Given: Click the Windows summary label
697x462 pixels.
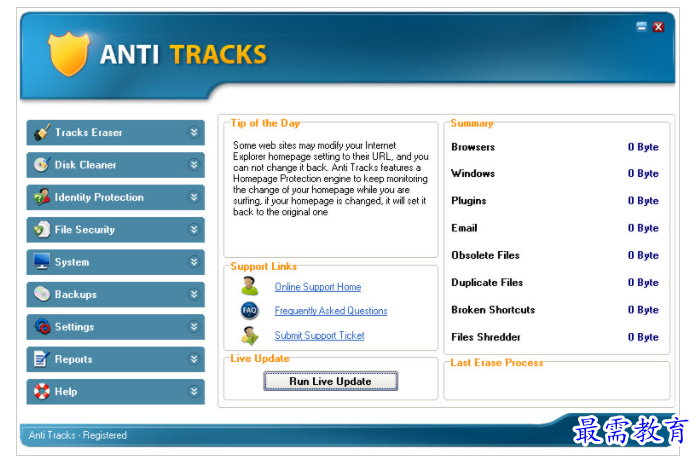Looking at the screenshot, I should coord(473,173).
